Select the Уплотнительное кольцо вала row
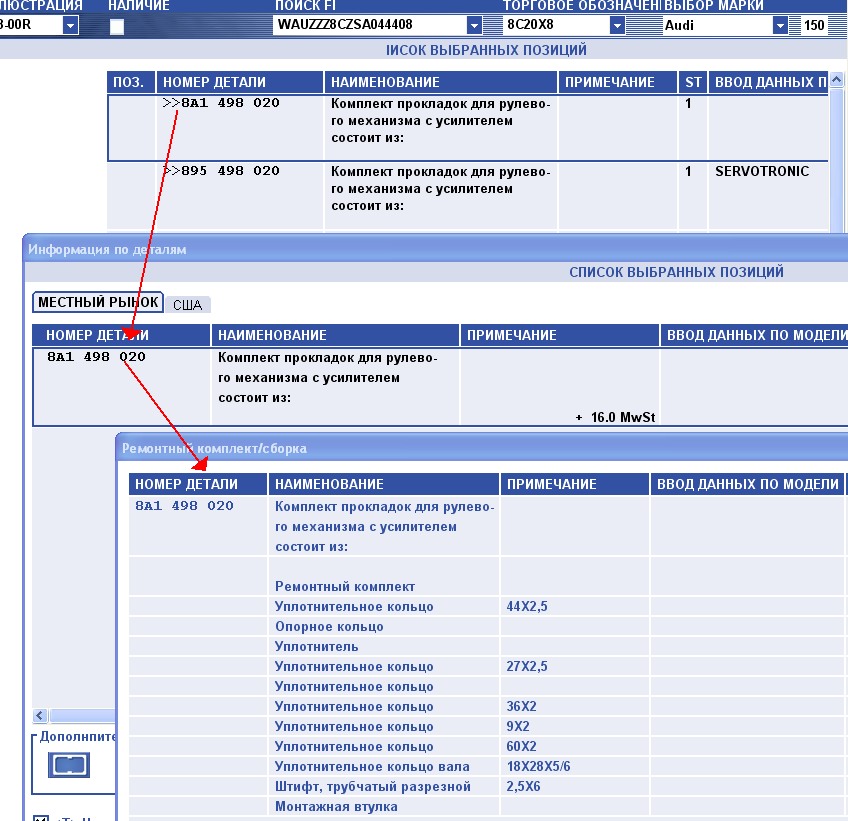This screenshot has width=848, height=821. pos(486,766)
